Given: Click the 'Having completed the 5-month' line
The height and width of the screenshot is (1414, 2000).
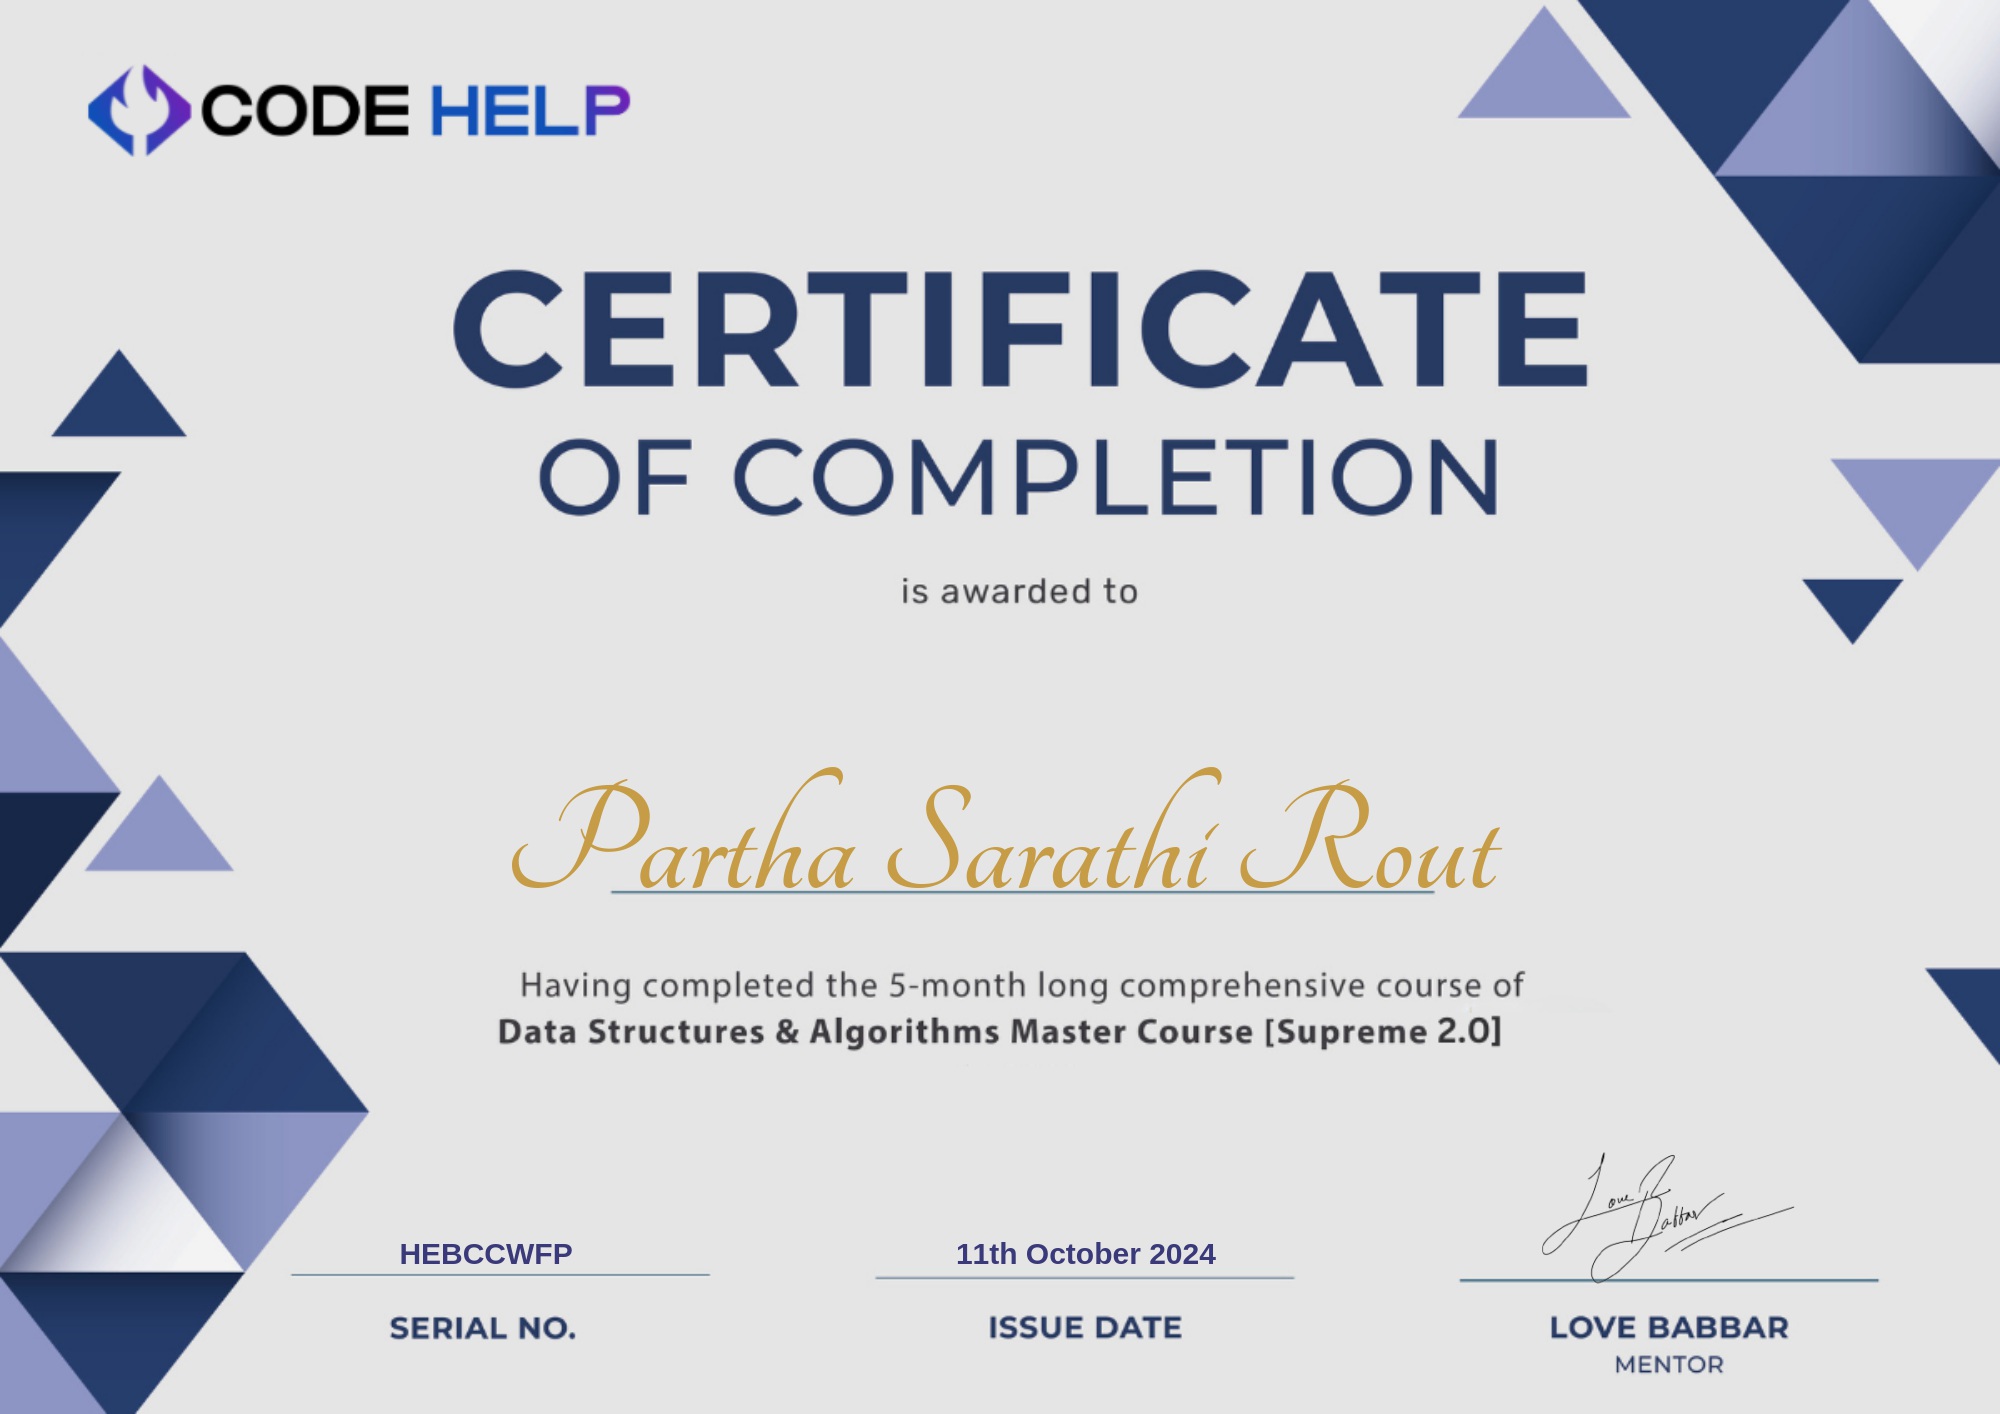Looking at the screenshot, I should point(1021,985).
